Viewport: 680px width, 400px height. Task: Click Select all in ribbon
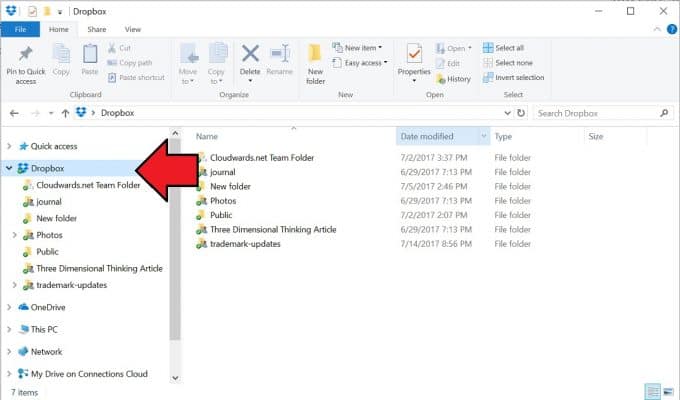[503, 48]
